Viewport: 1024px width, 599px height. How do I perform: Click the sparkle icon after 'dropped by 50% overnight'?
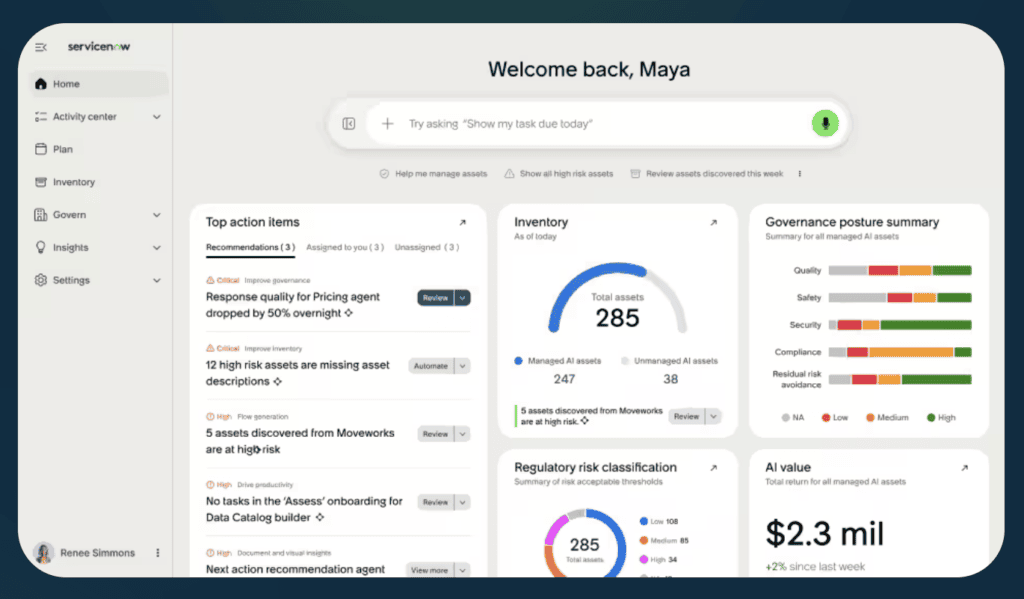point(349,313)
